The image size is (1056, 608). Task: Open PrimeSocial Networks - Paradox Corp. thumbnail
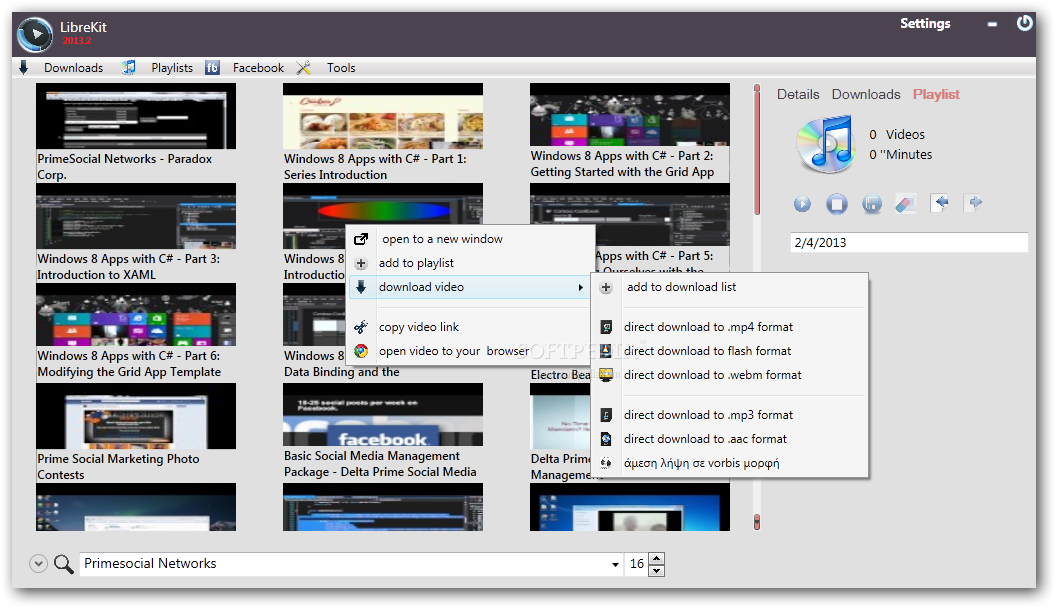136,116
